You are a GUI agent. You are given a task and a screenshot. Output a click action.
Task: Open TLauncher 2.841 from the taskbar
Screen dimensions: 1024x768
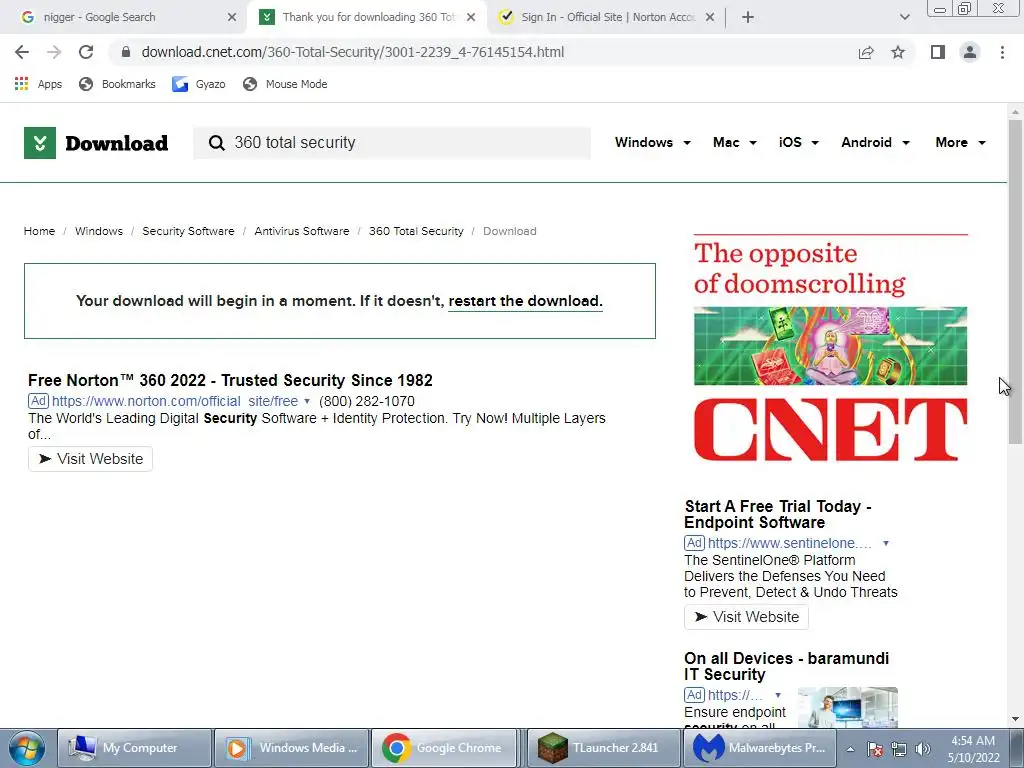tap(603, 748)
